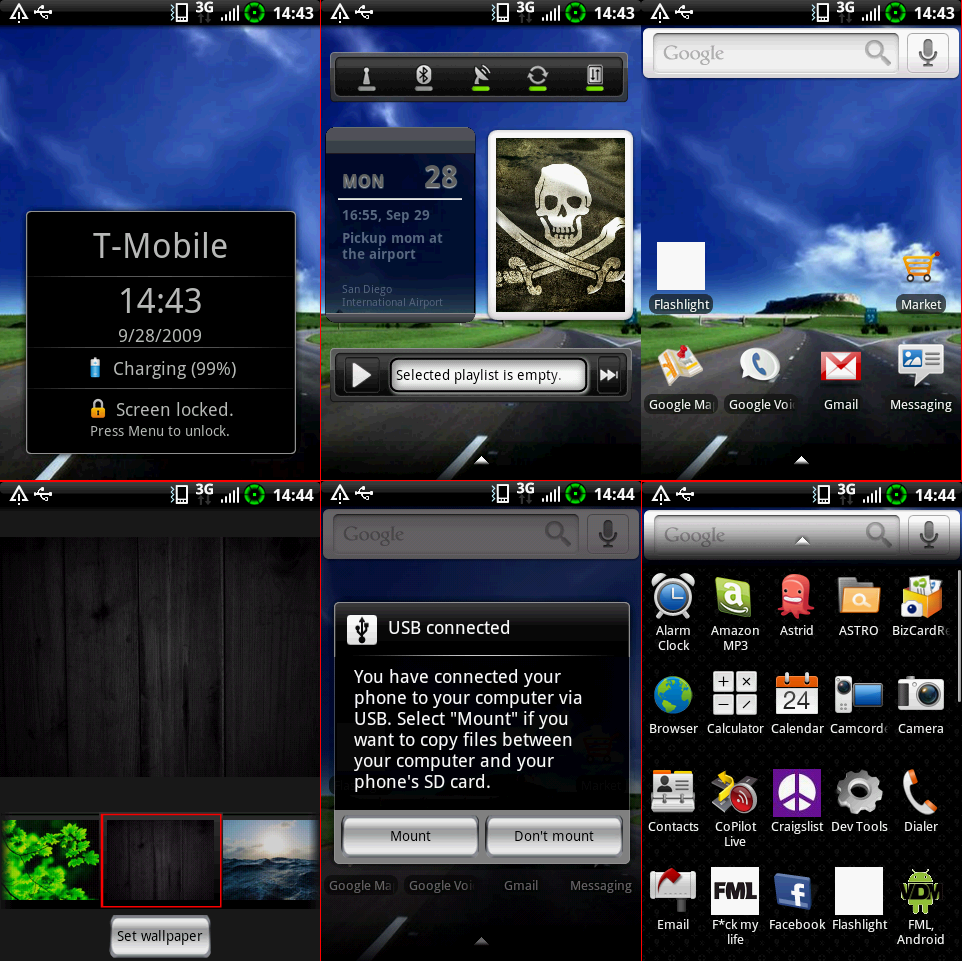This screenshot has width=962, height=961.
Task: Tap the pirate flag picture frame widget
Action: click(x=560, y=225)
